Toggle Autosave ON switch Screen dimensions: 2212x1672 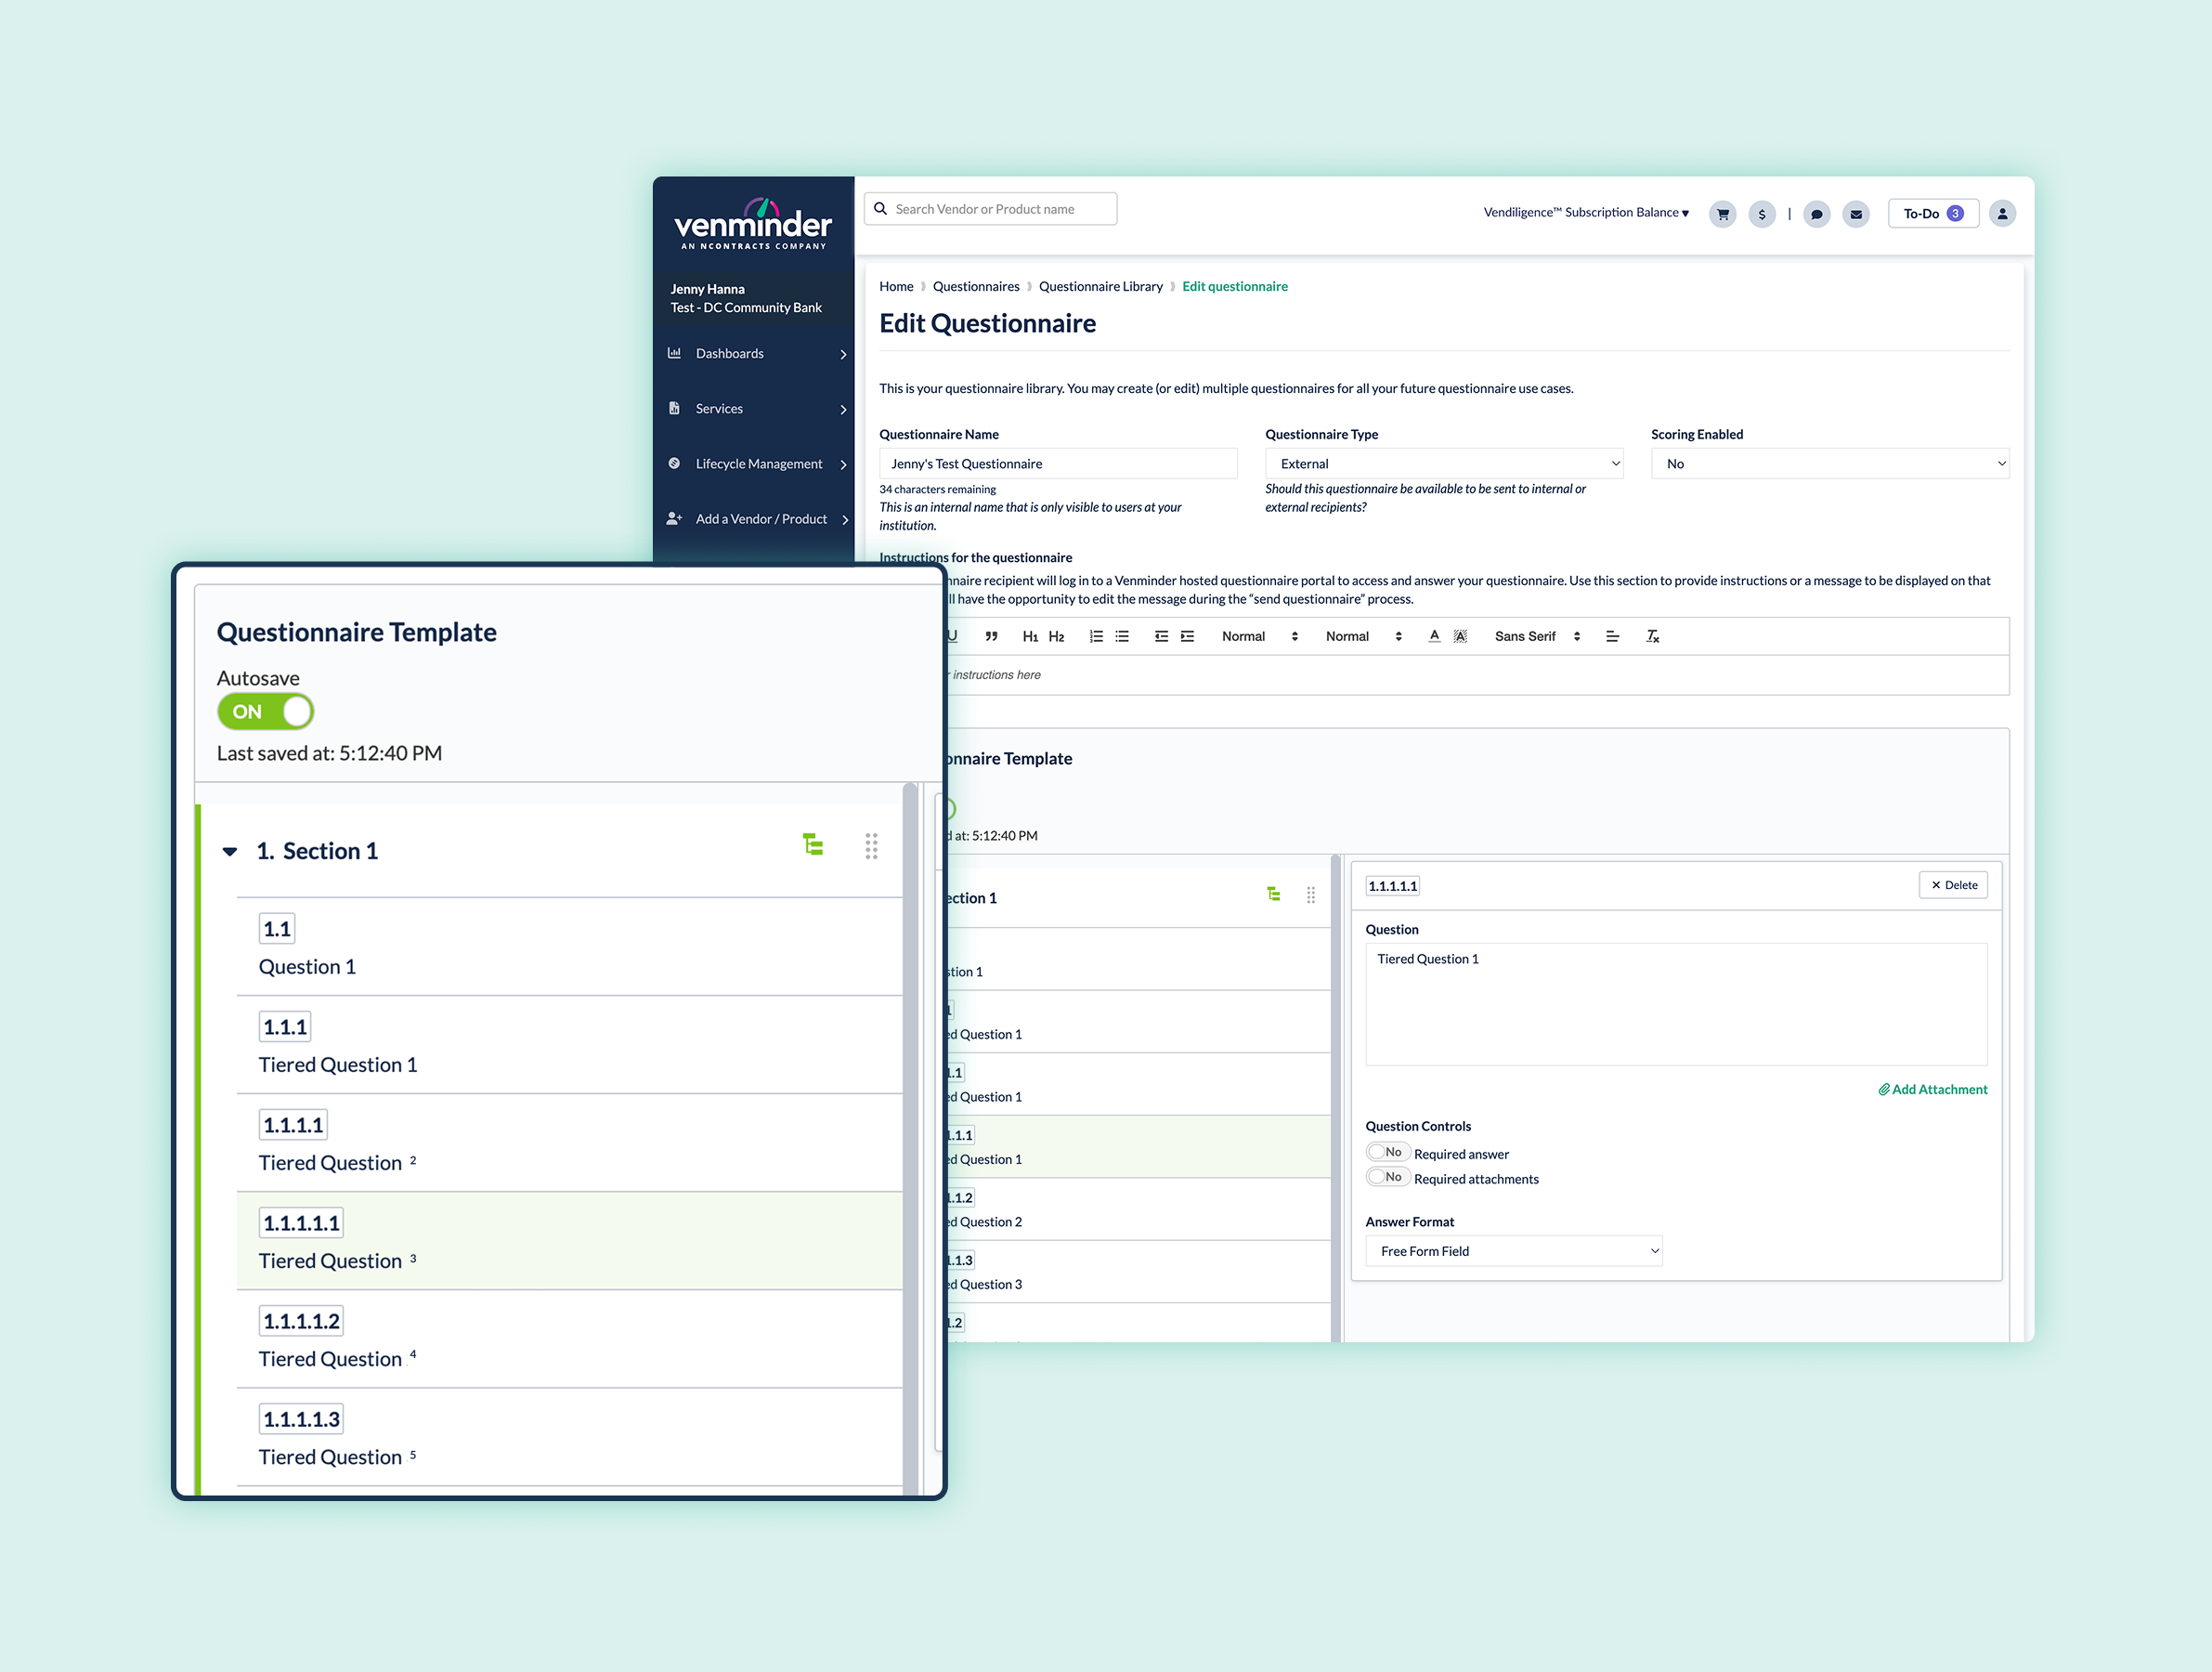(265, 712)
